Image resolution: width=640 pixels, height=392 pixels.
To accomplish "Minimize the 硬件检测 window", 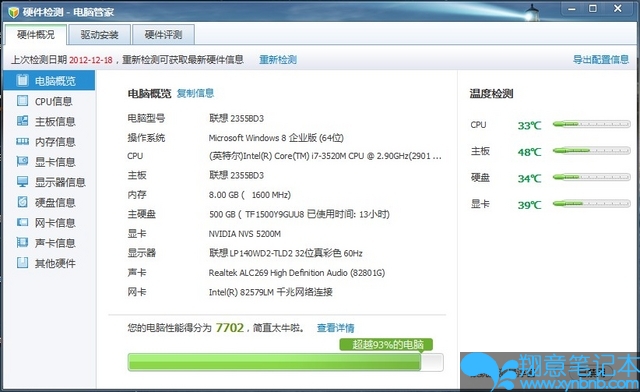I will 572,9.
